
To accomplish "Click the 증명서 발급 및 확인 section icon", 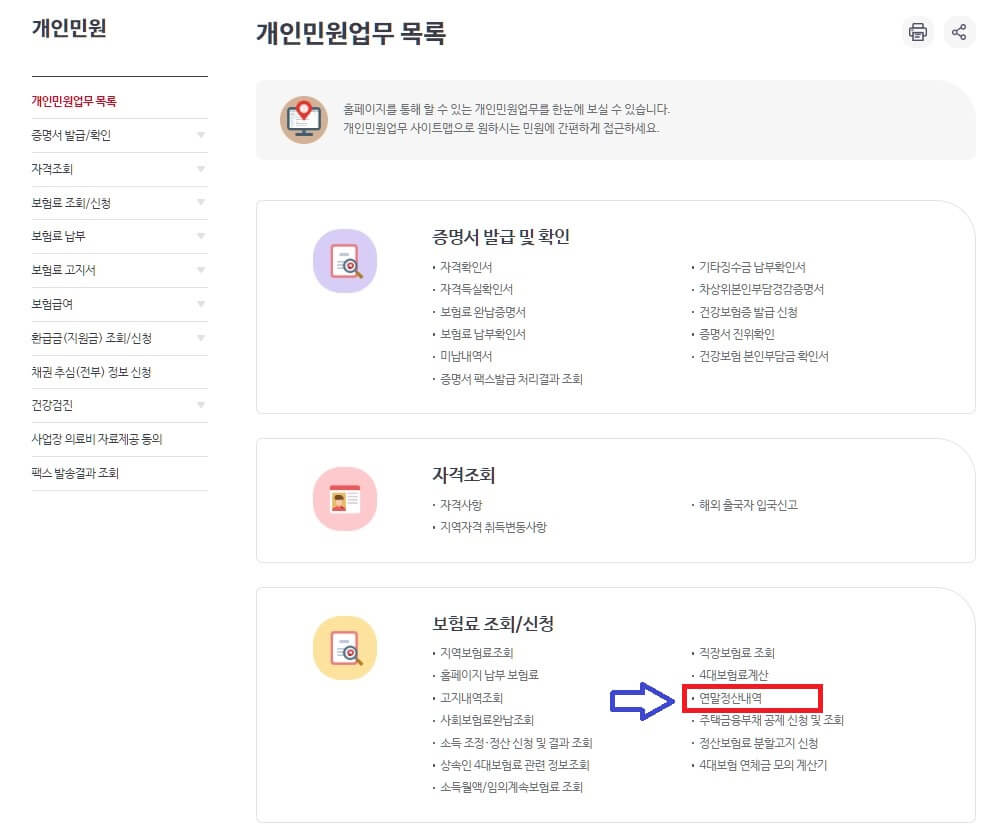I will click(x=345, y=261).
